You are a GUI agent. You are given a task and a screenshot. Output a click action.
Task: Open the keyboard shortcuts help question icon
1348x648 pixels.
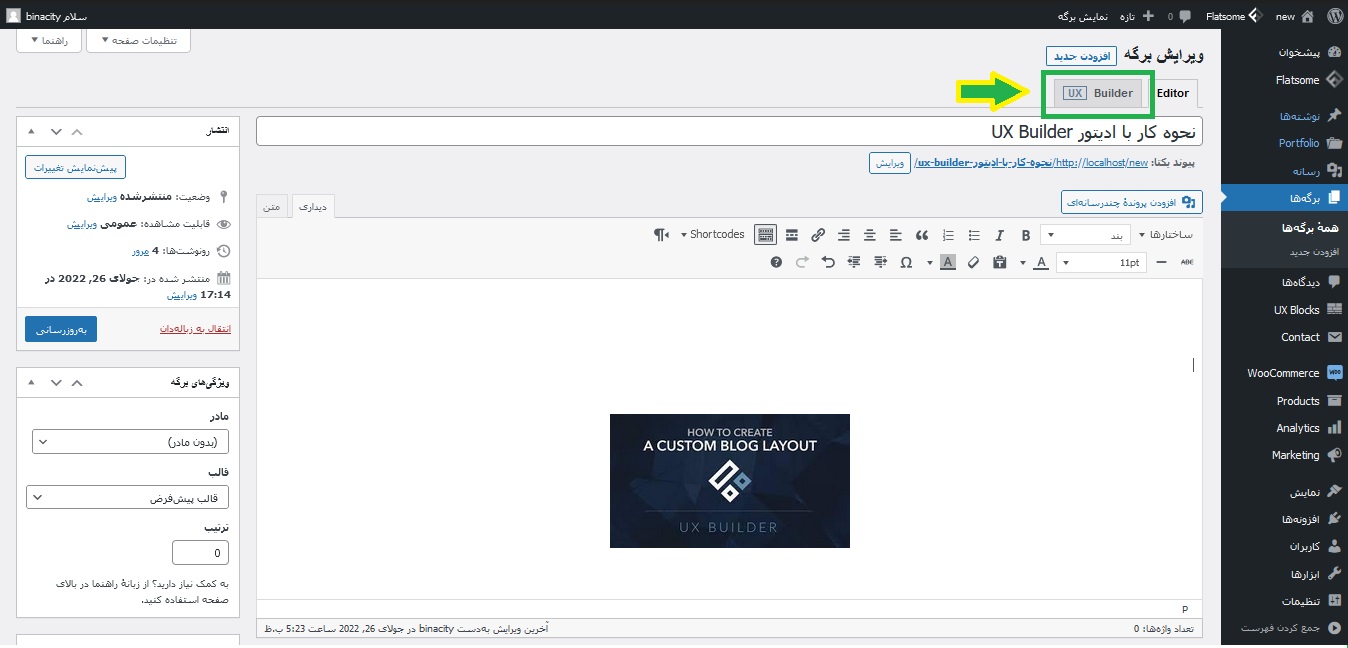(x=776, y=262)
